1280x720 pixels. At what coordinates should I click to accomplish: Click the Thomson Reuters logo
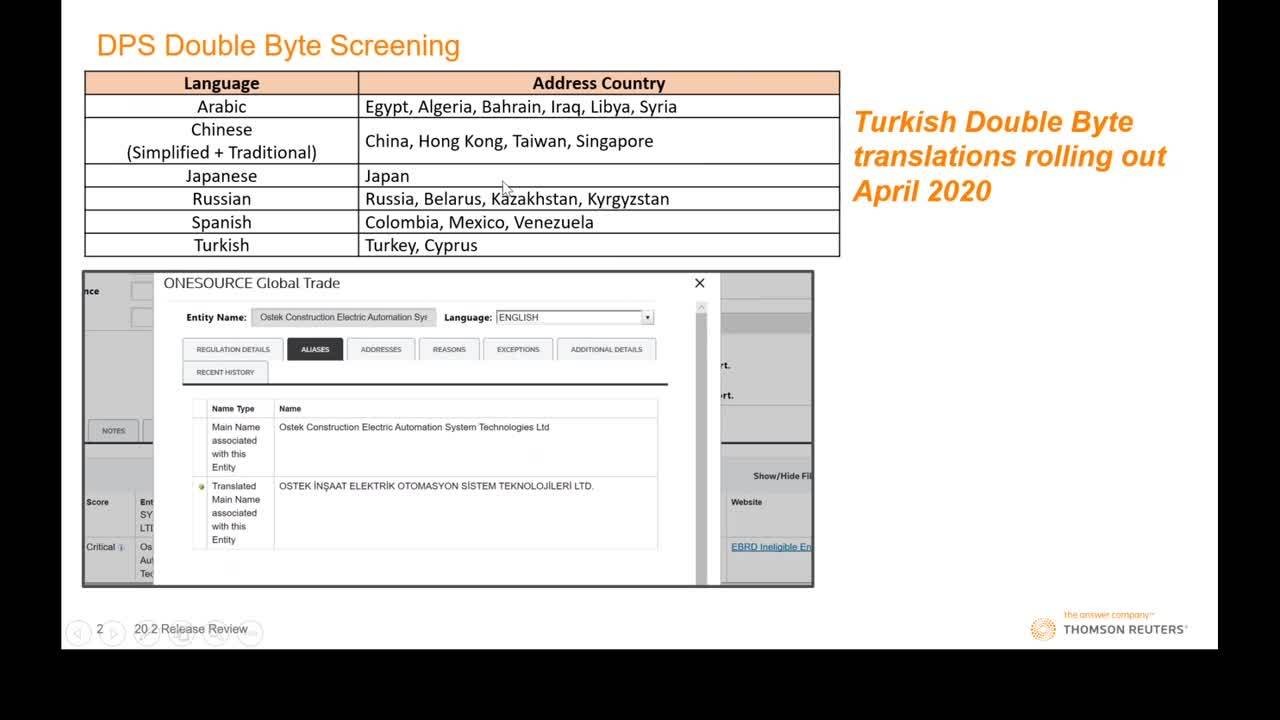pos(1109,627)
